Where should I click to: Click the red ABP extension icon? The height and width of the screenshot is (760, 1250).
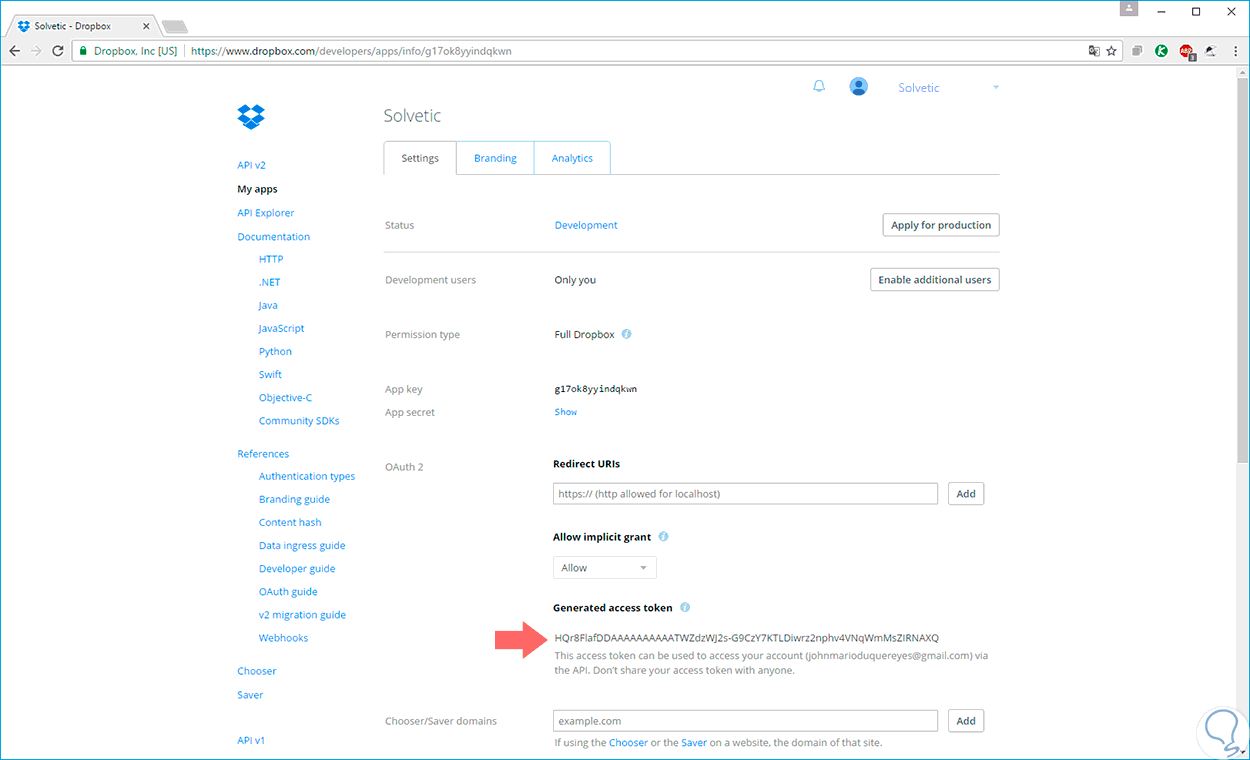(1186, 51)
